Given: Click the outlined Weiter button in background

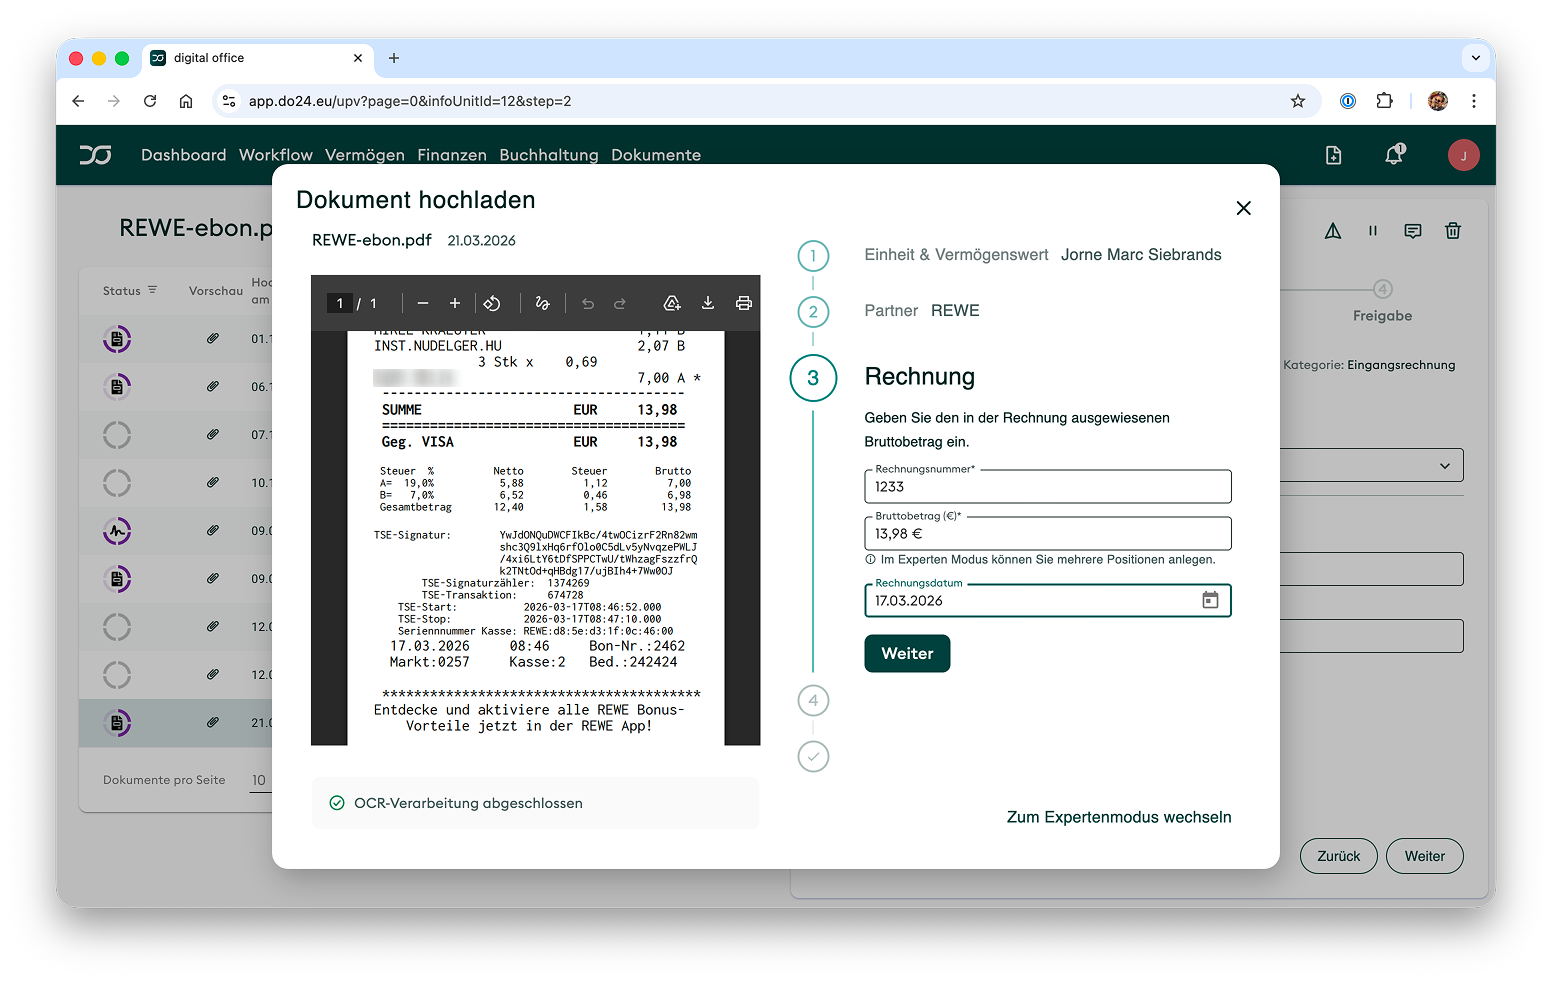Looking at the screenshot, I should 1424,856.
